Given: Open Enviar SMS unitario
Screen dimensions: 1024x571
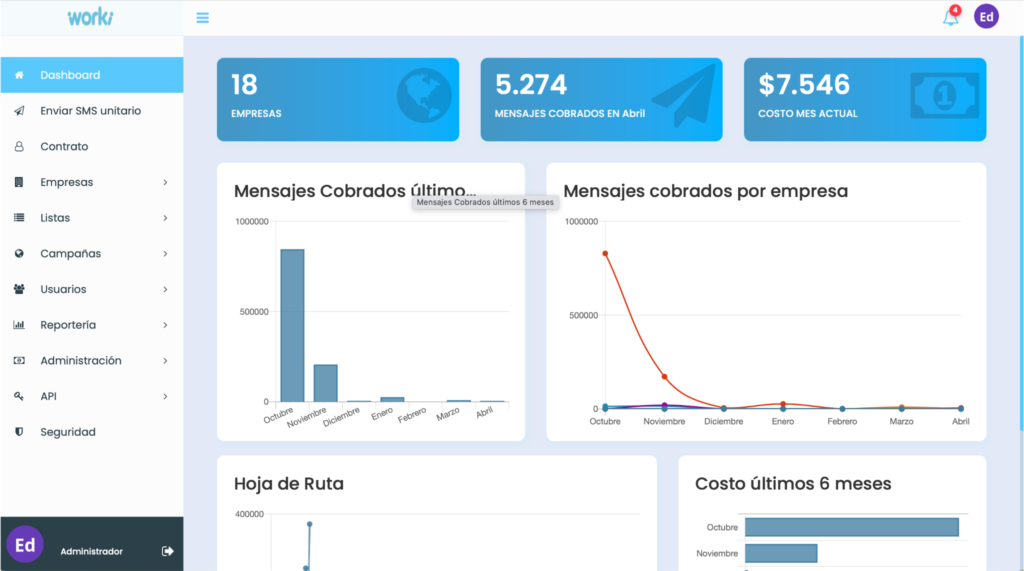Looking at the screenshot, I should click(91, 111).
